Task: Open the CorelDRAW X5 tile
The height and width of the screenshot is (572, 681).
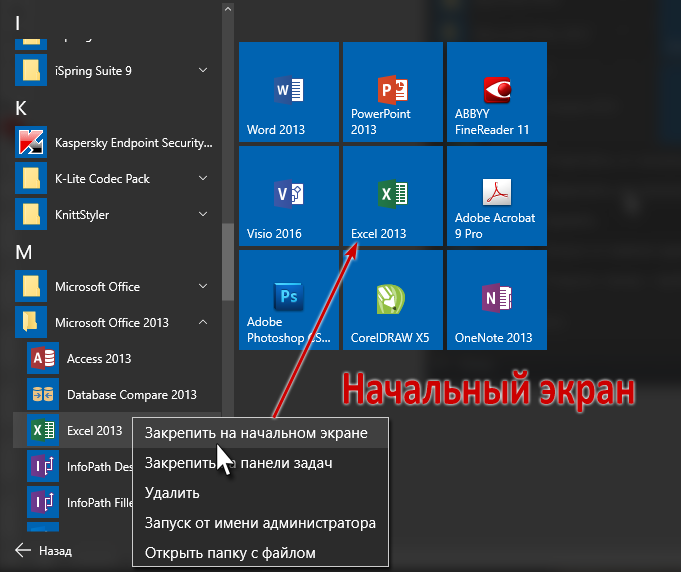Action: coord(393,300)
